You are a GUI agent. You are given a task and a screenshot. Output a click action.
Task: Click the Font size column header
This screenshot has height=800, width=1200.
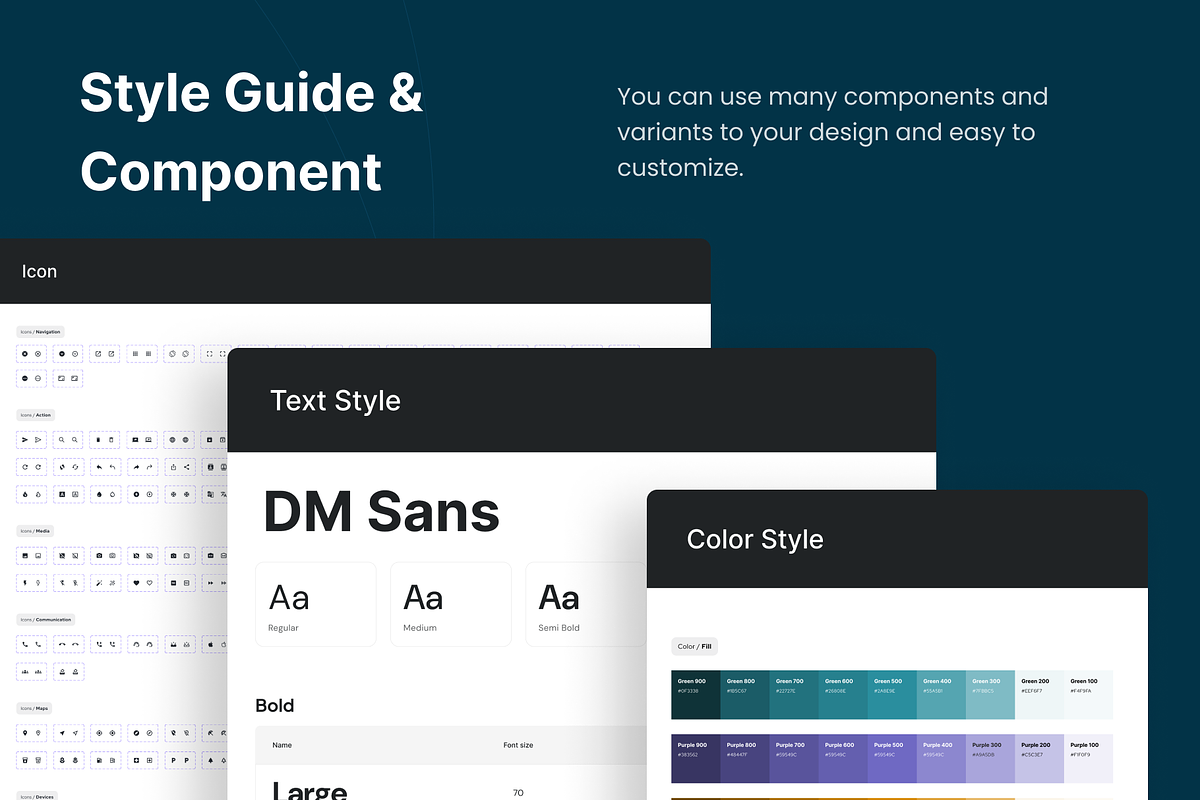click(x=518, y=745)
